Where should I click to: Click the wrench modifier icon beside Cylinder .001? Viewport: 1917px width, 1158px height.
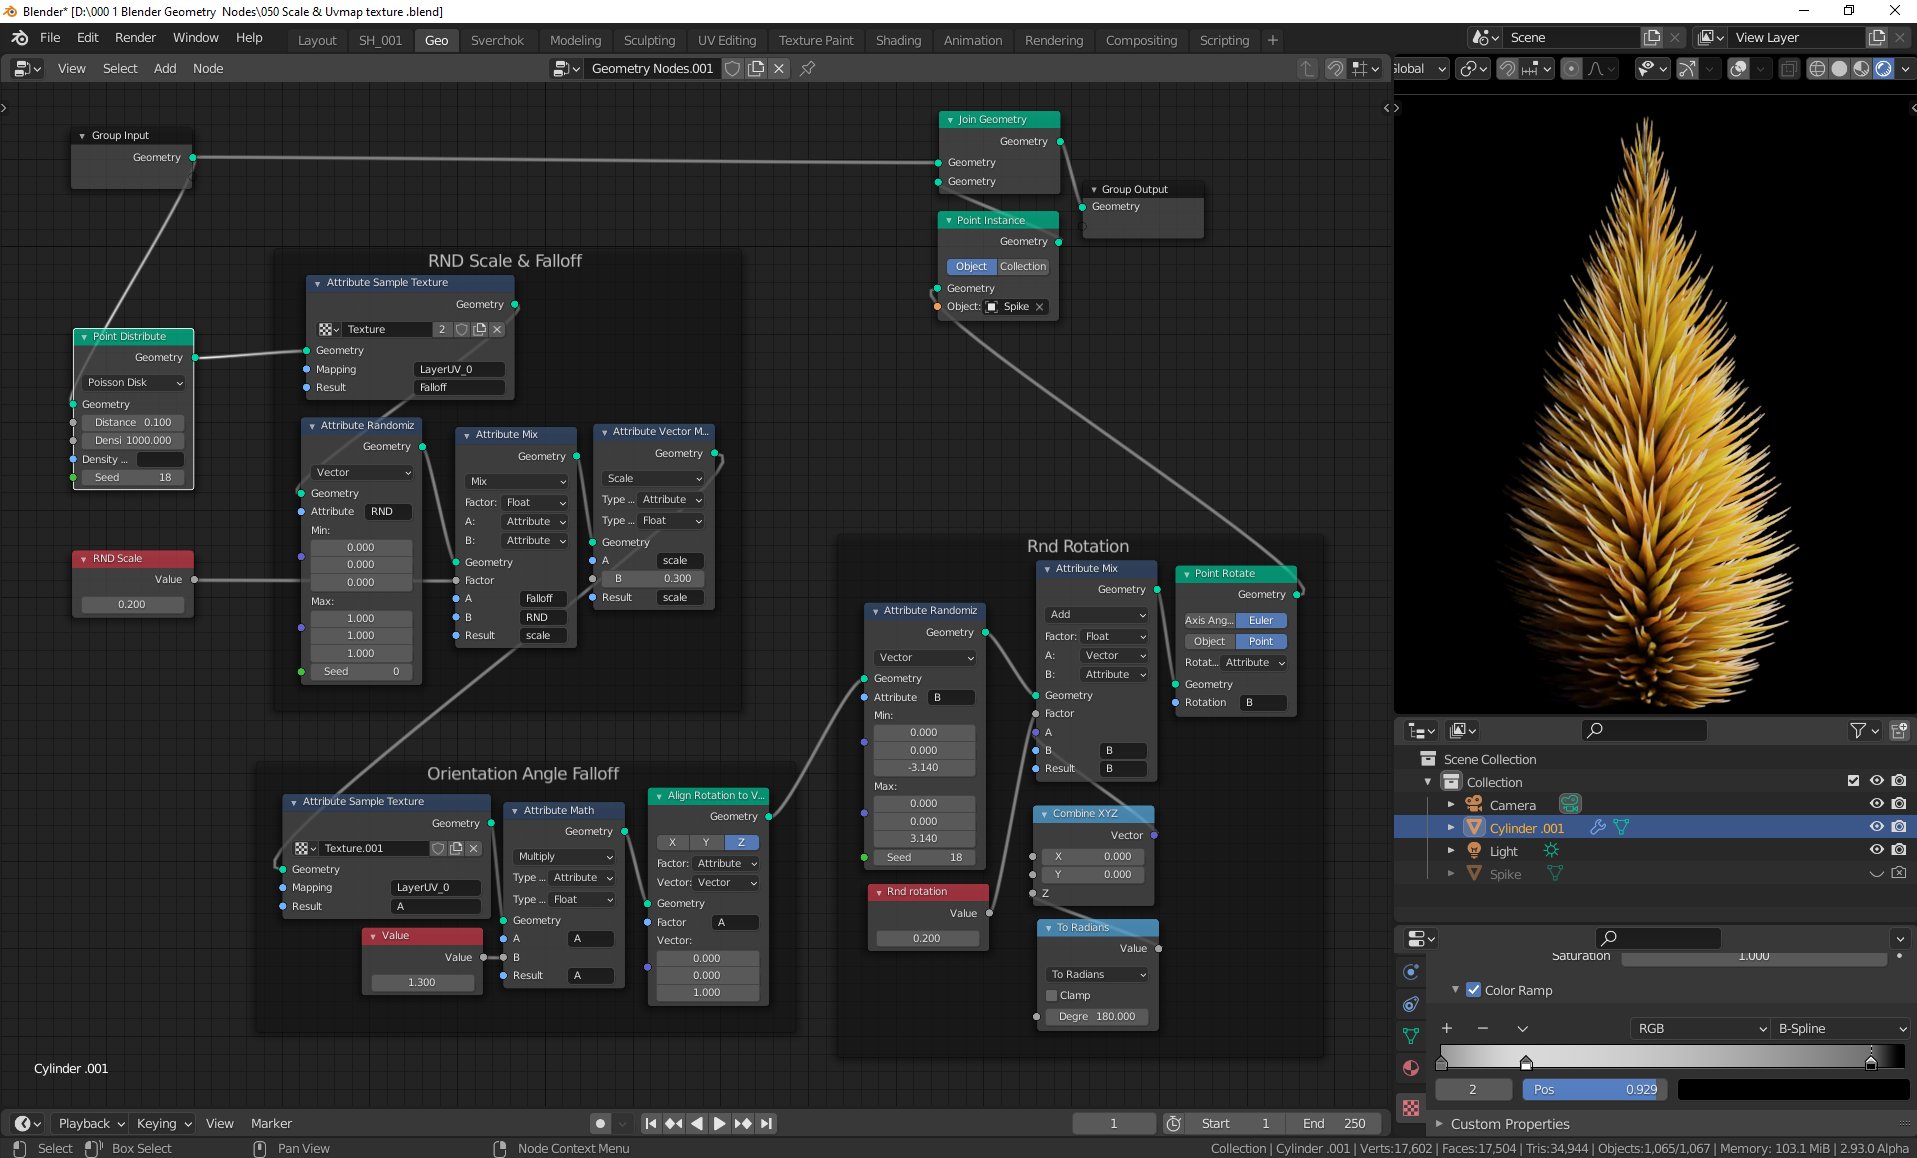click(x=1599, y=828)
